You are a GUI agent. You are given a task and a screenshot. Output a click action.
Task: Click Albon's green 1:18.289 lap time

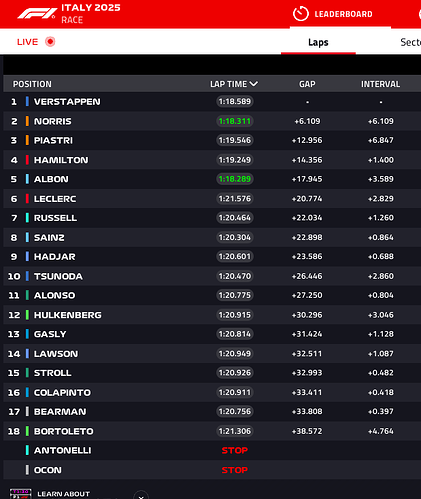pyautogui.click(x=235, y=179)
